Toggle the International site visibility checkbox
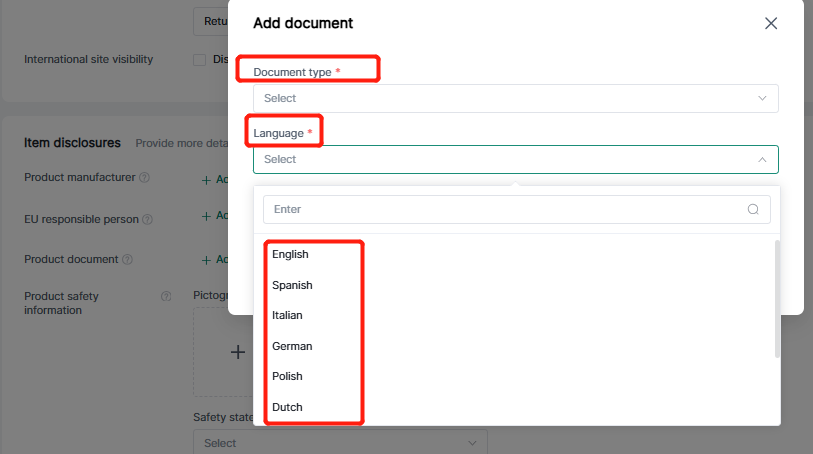 199,60
